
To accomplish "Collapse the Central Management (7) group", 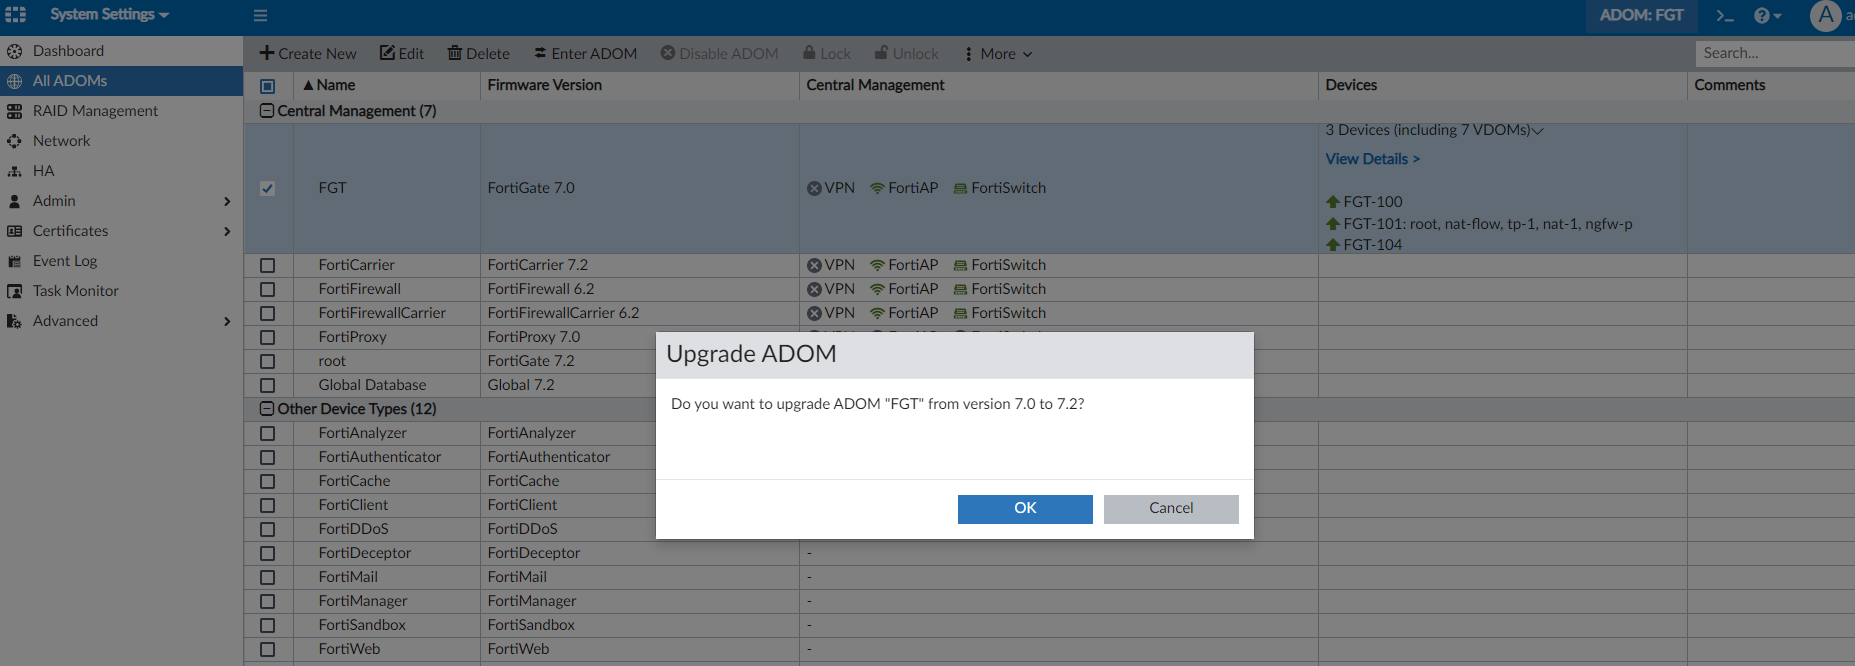I will tap(267, 111).
